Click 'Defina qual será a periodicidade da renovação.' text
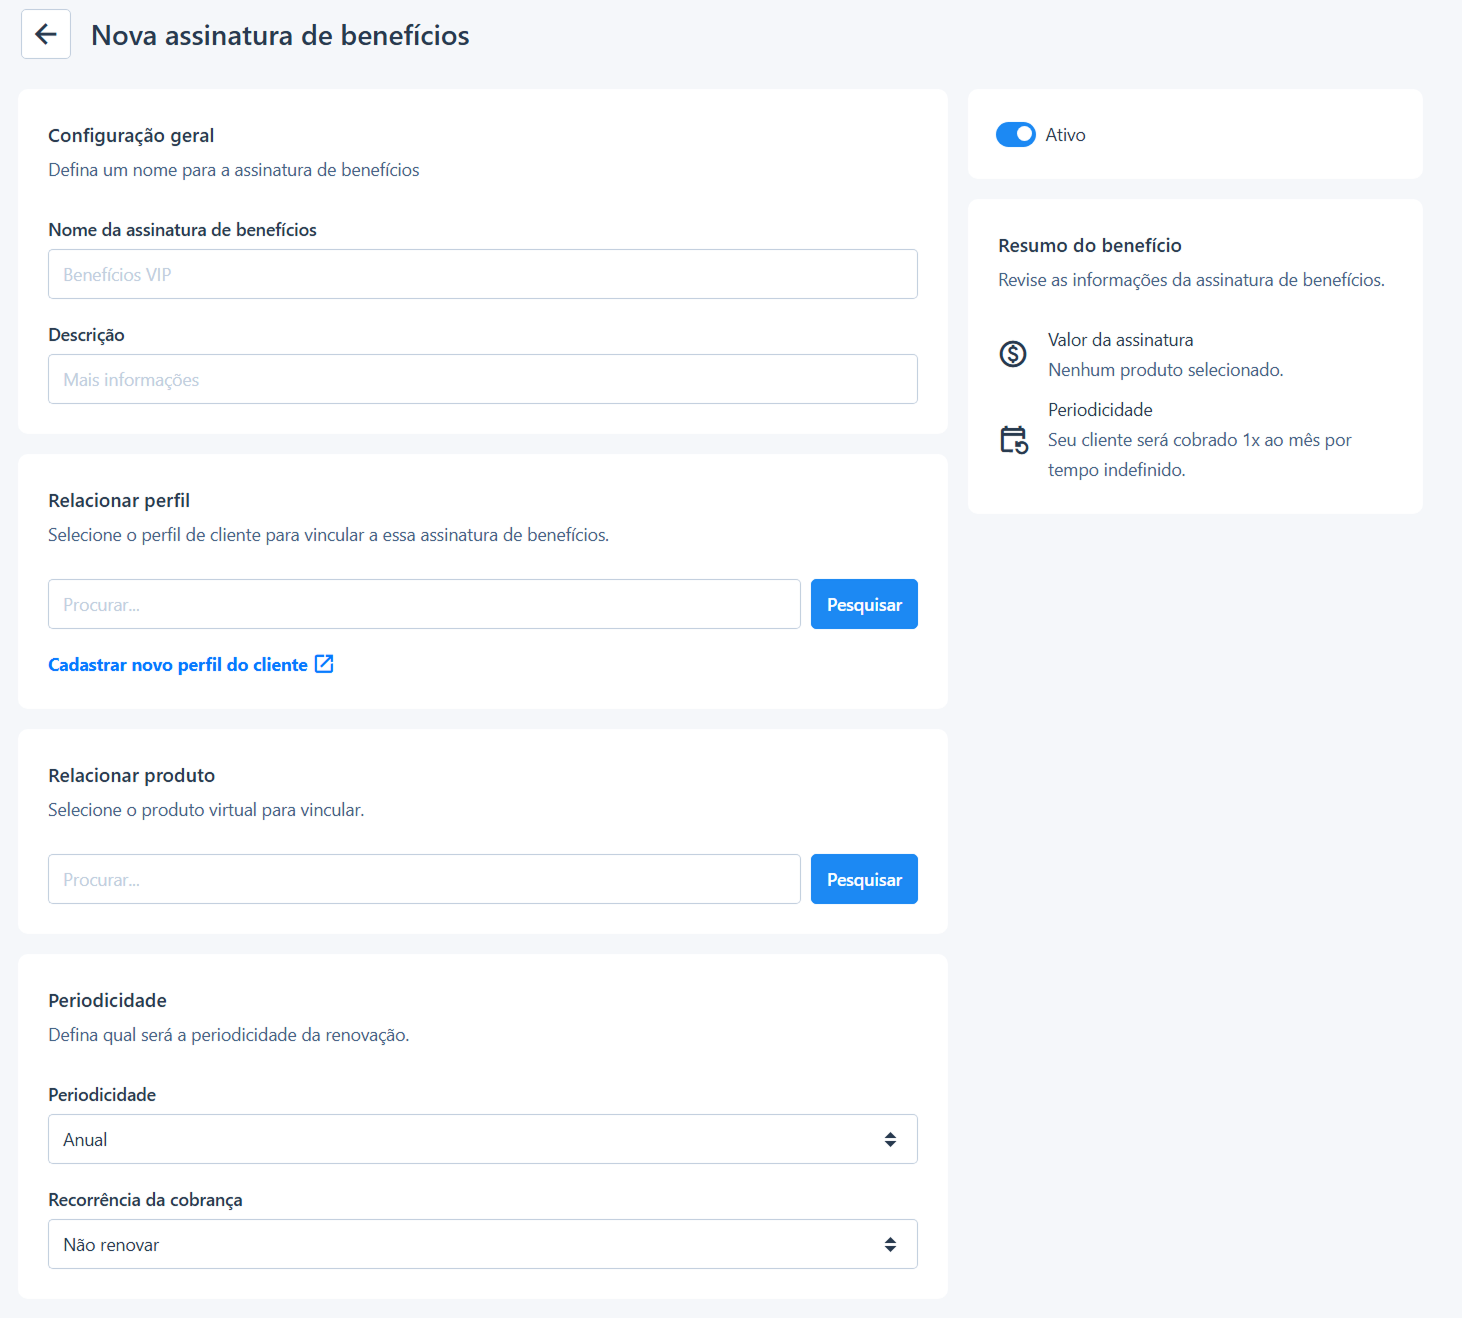1462x1318 pixels. [x=229, y=1035]
